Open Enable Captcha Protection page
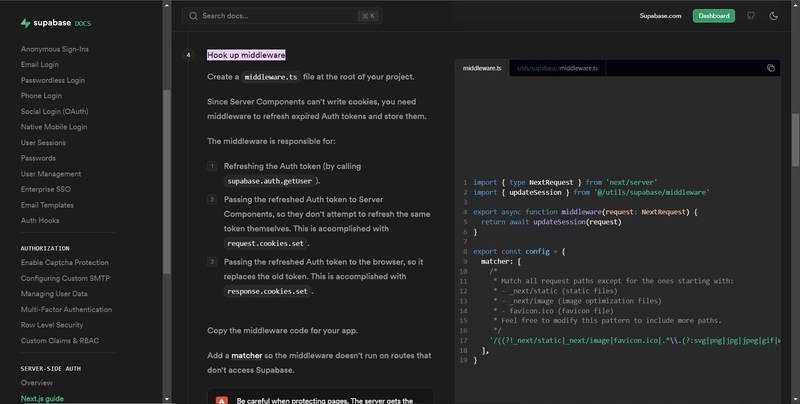Image resolution: width=800 pixels, height=404 pixels. [64, 263]
